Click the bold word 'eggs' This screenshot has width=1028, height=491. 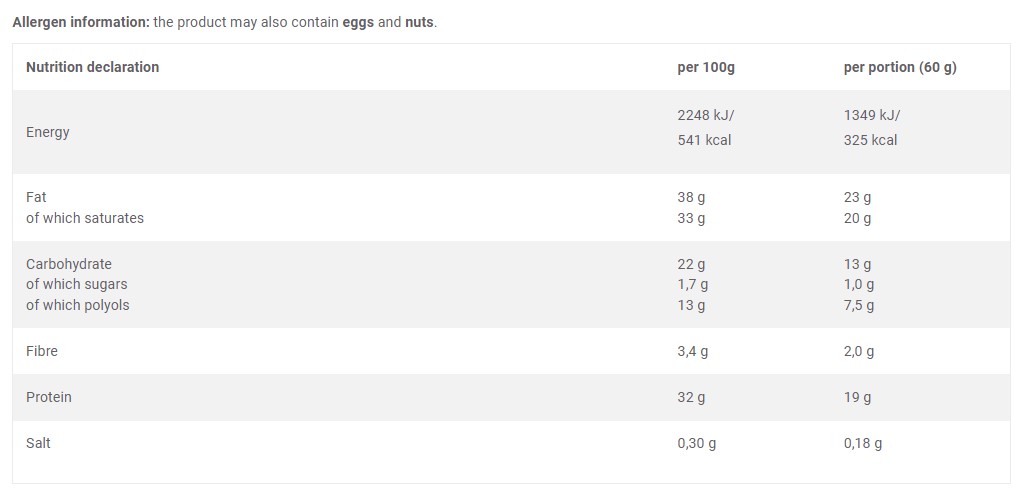pyautogui.click(x=359, y=22)
